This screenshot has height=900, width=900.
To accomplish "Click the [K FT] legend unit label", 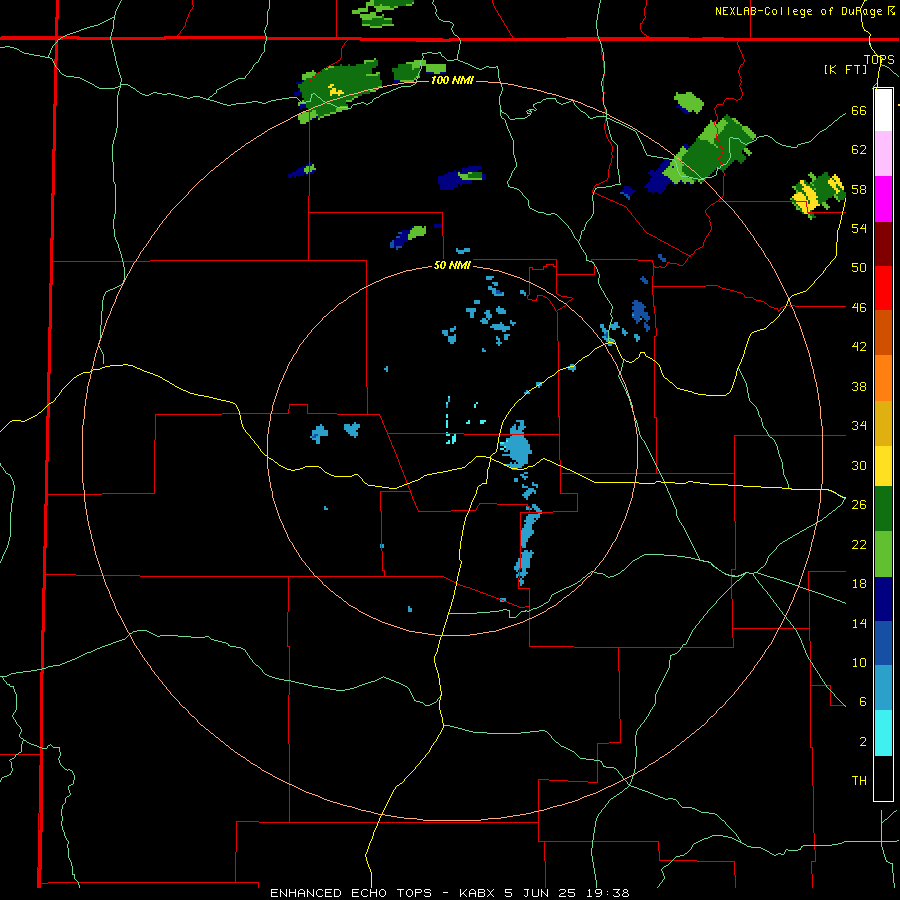I will pyautogui.click(x=846, y=69).
